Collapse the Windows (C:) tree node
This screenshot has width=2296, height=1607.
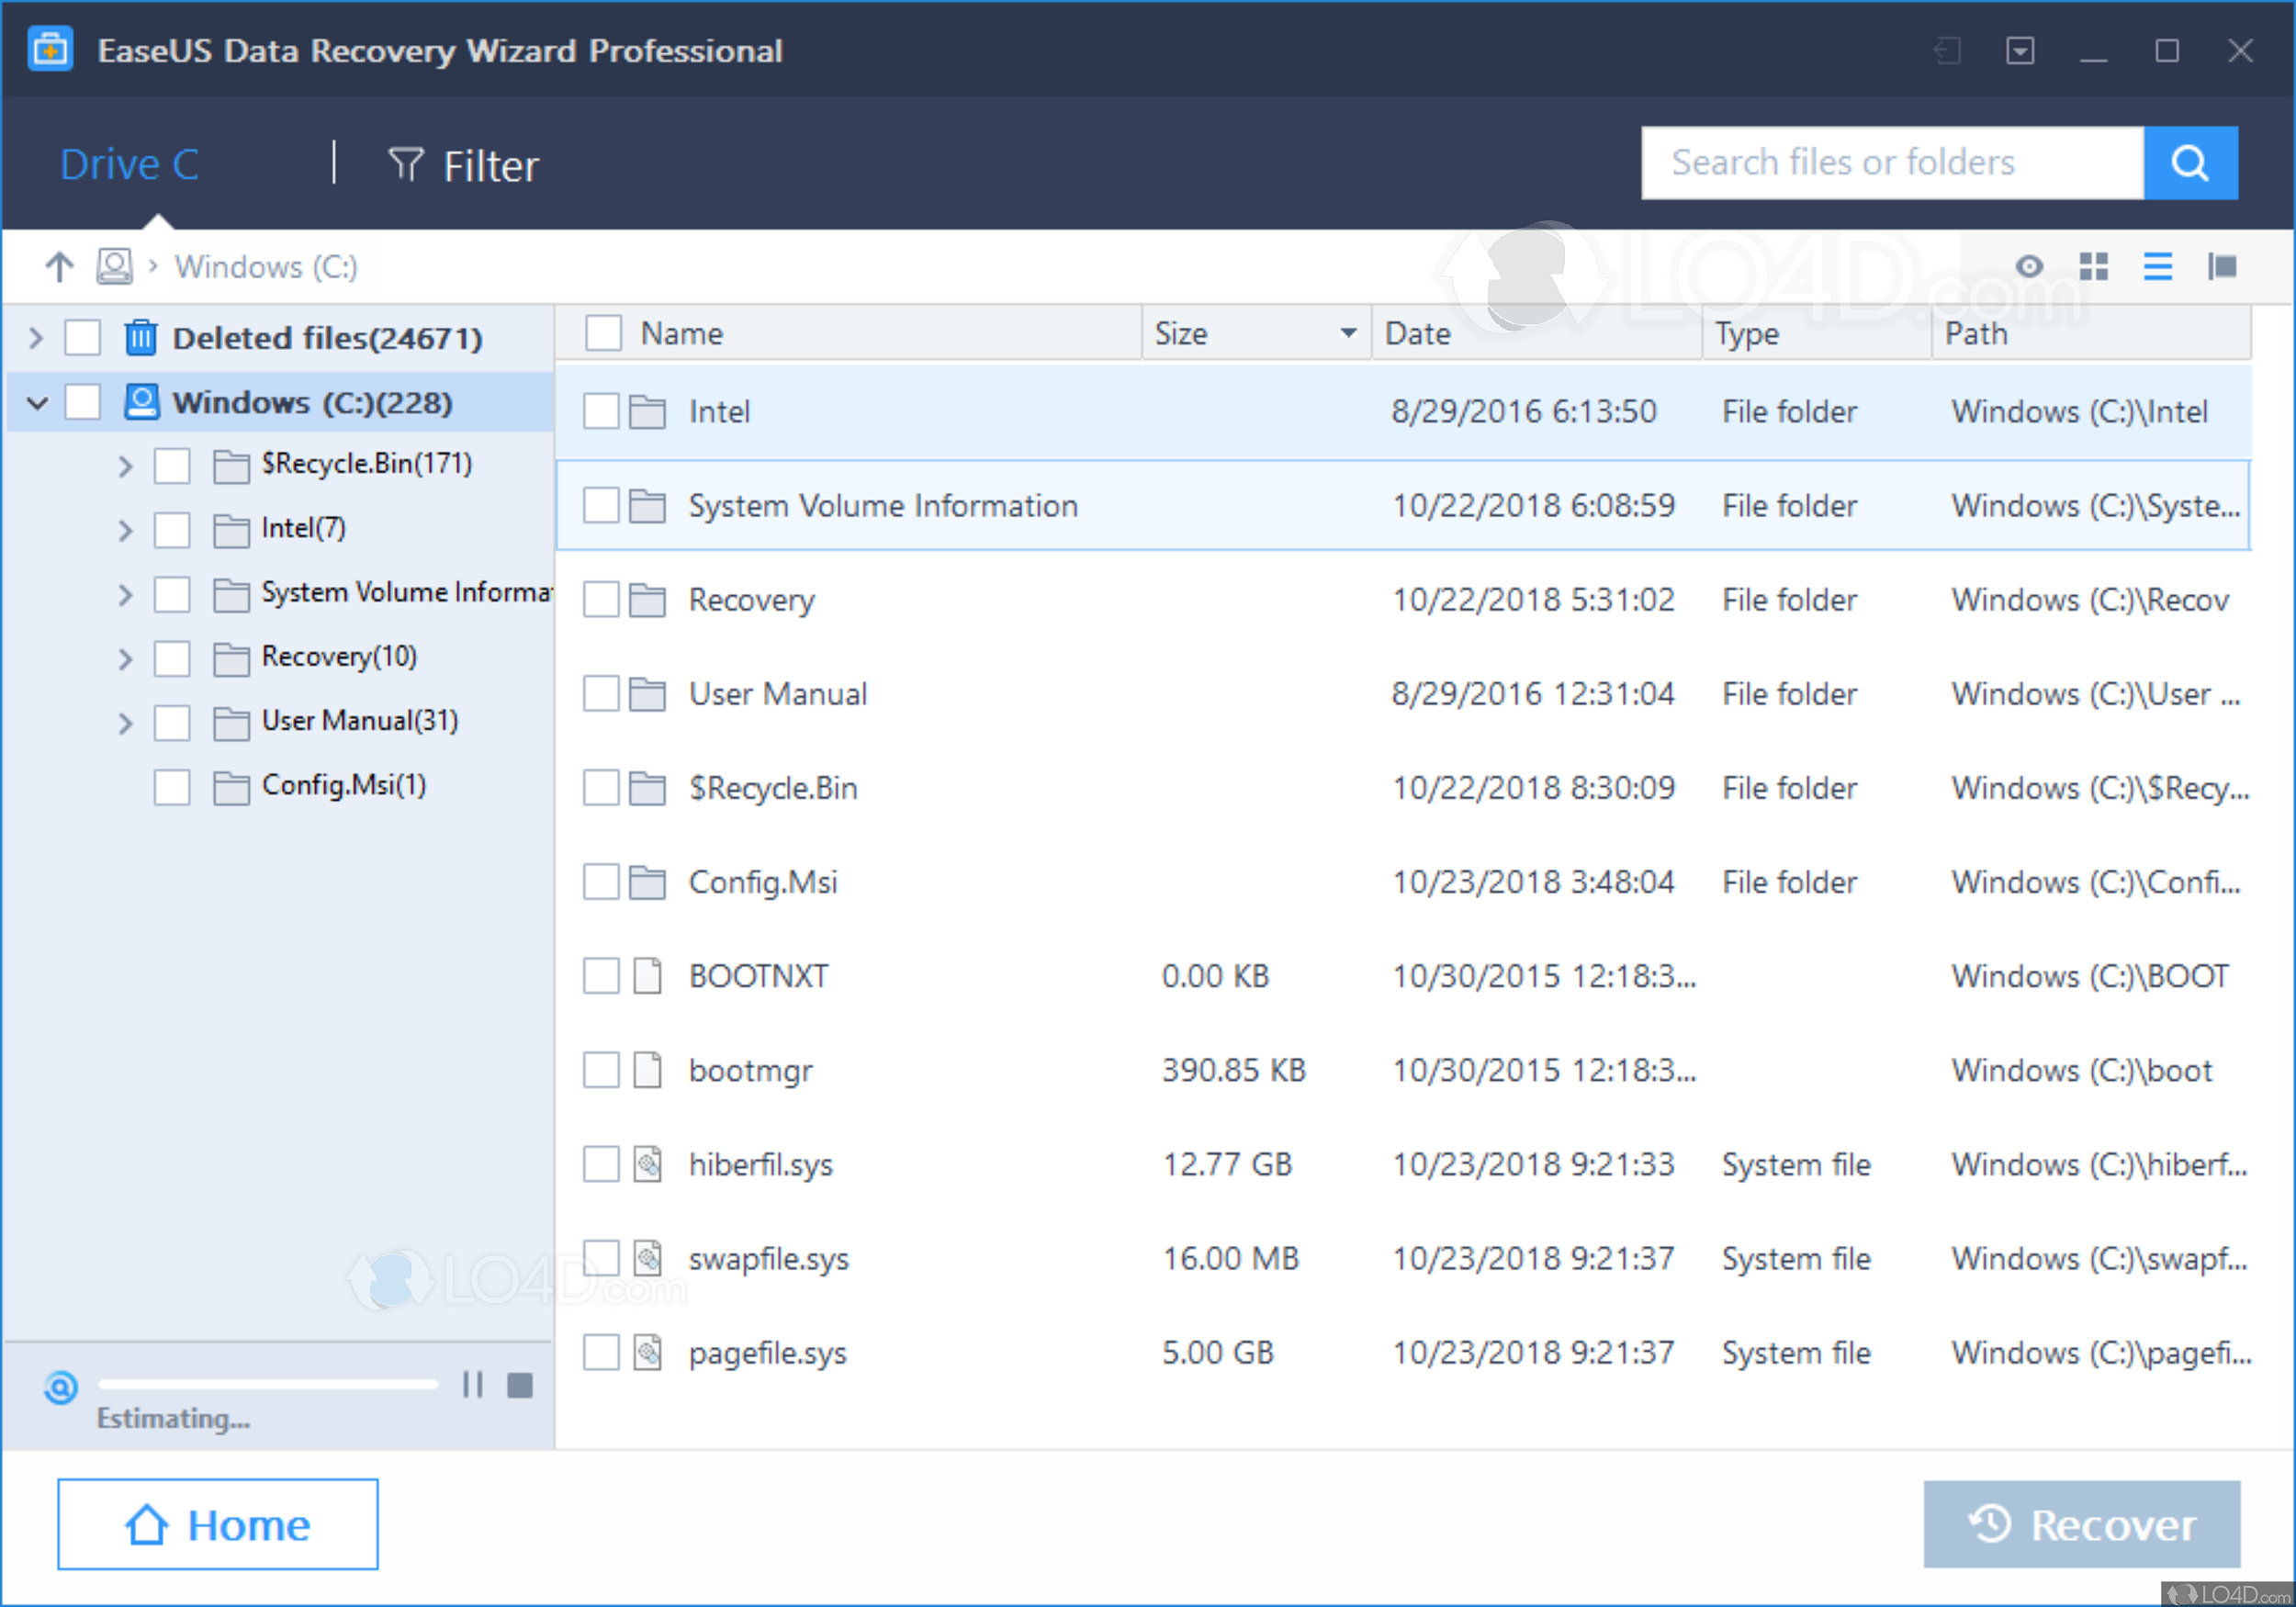[37, 403]
